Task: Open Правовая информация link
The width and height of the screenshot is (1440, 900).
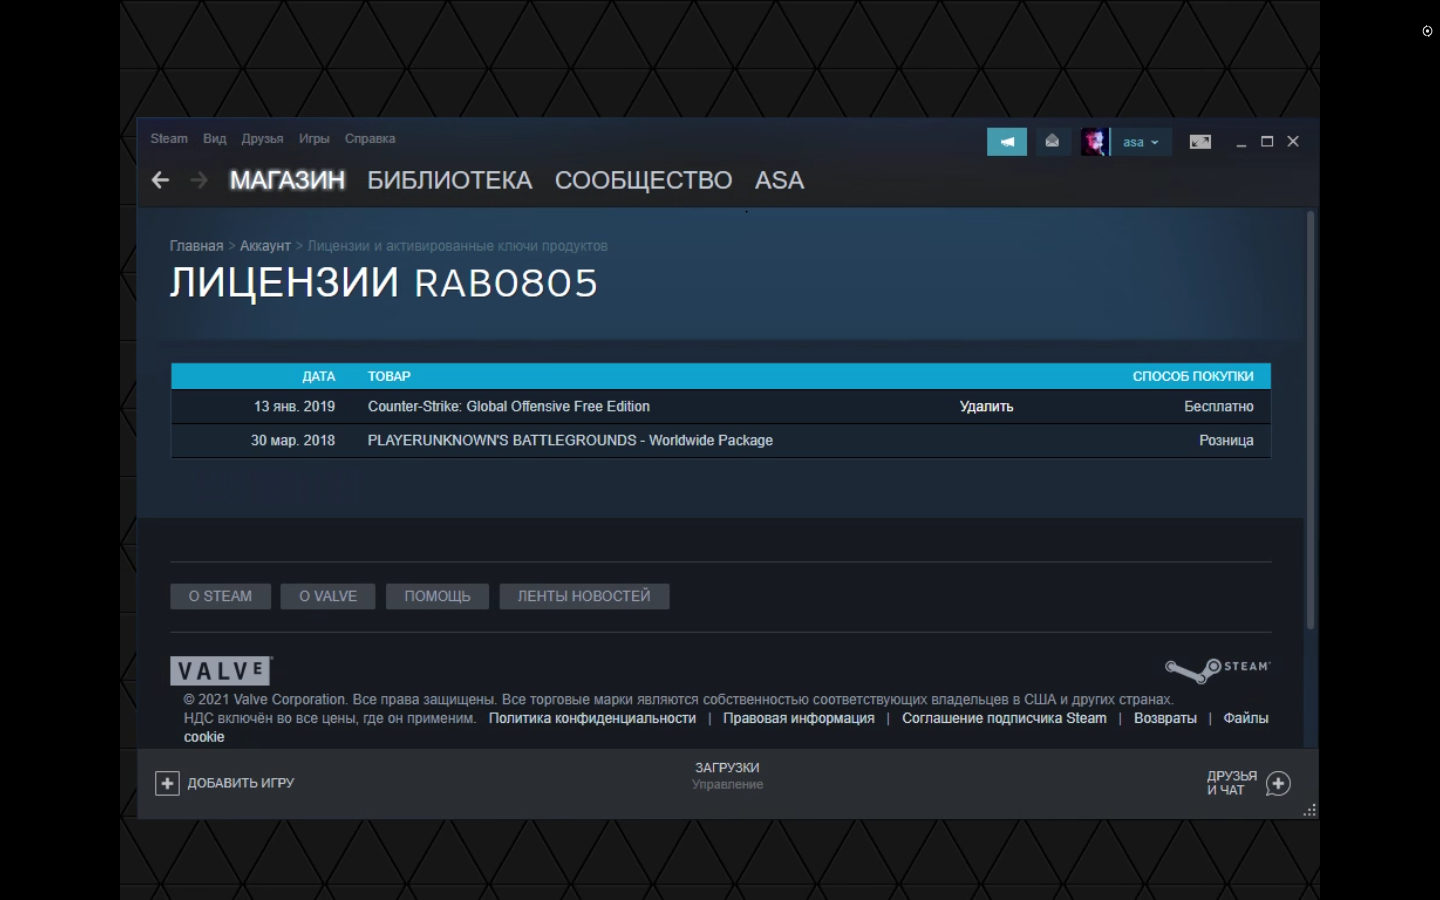Action: [x=799, y=718]
